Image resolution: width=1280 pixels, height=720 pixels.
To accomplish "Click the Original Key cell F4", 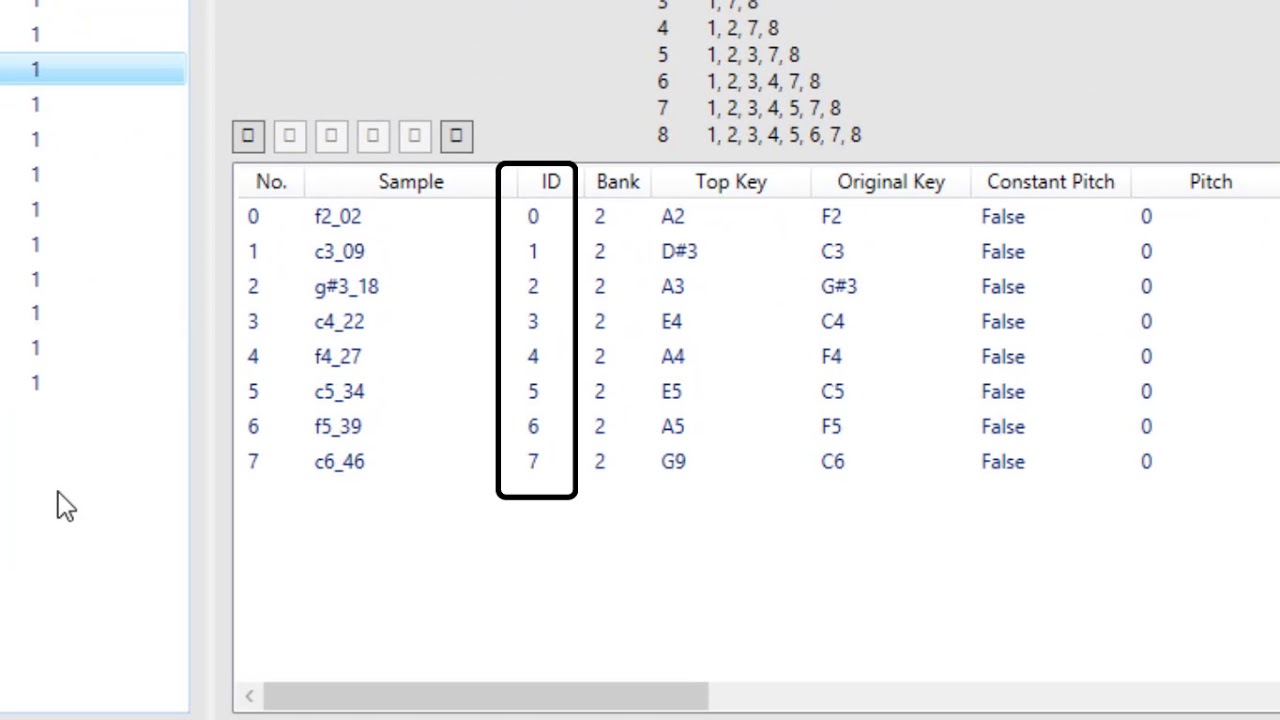I will (831, 357).
